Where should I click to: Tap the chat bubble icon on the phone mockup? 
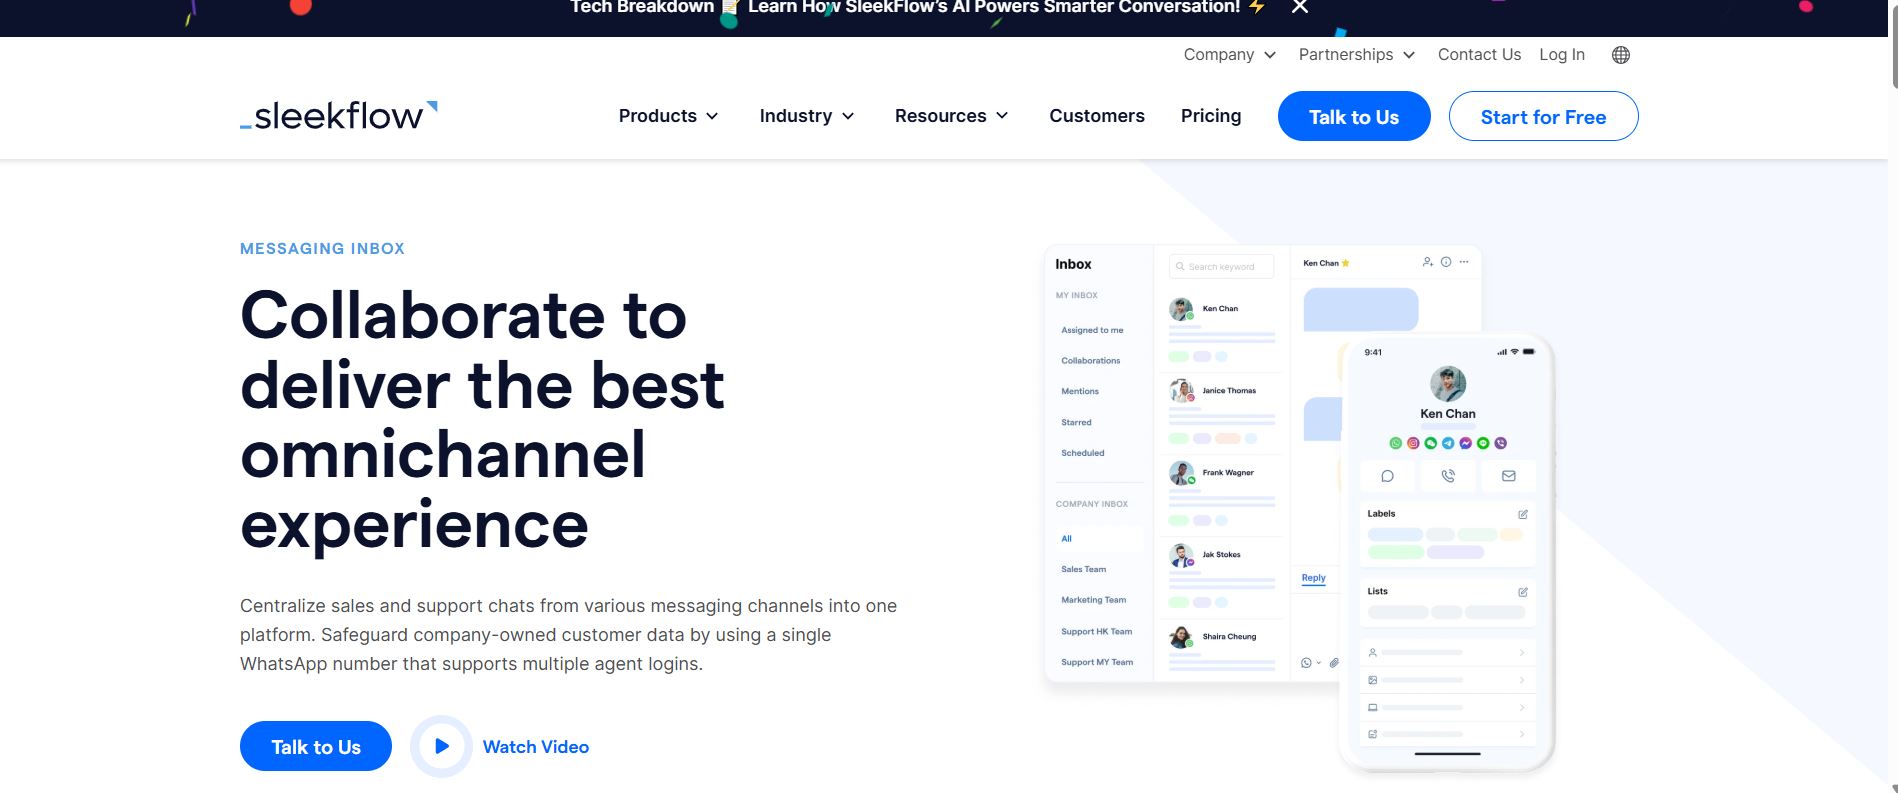[x=1387, y=476]
